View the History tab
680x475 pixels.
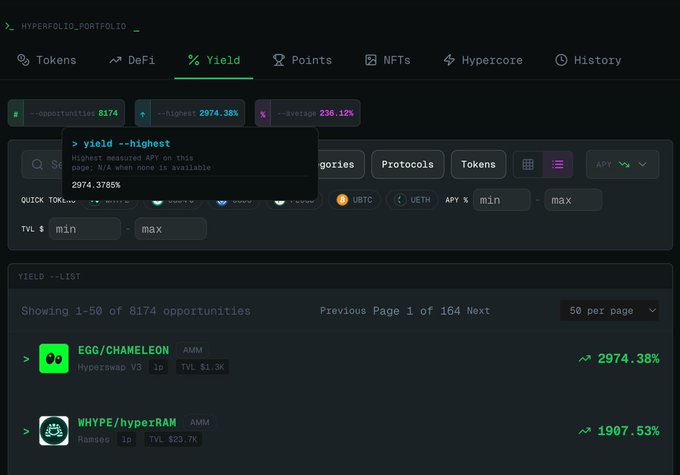(588, 60)
